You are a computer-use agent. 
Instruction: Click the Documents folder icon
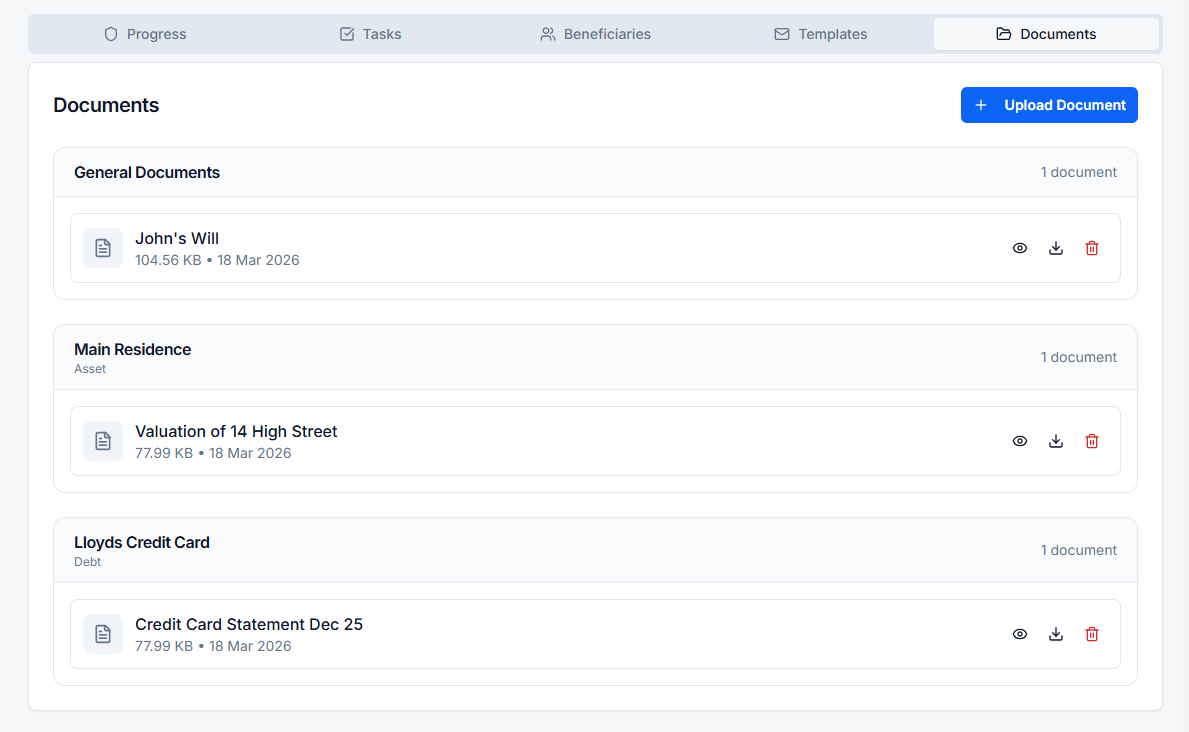pyautogui.click(x=1003, y=33)
